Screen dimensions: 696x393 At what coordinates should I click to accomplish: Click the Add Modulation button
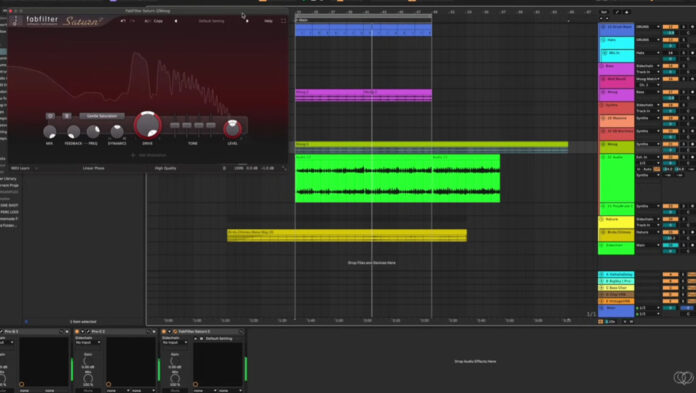(149, 155)
